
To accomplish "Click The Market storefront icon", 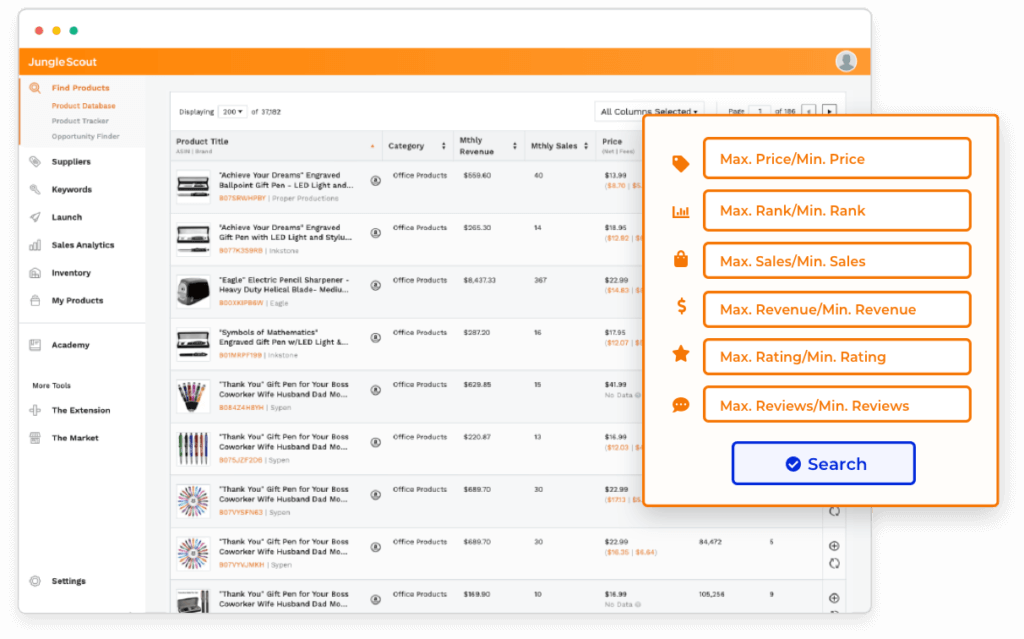I will tap(35, 438).
